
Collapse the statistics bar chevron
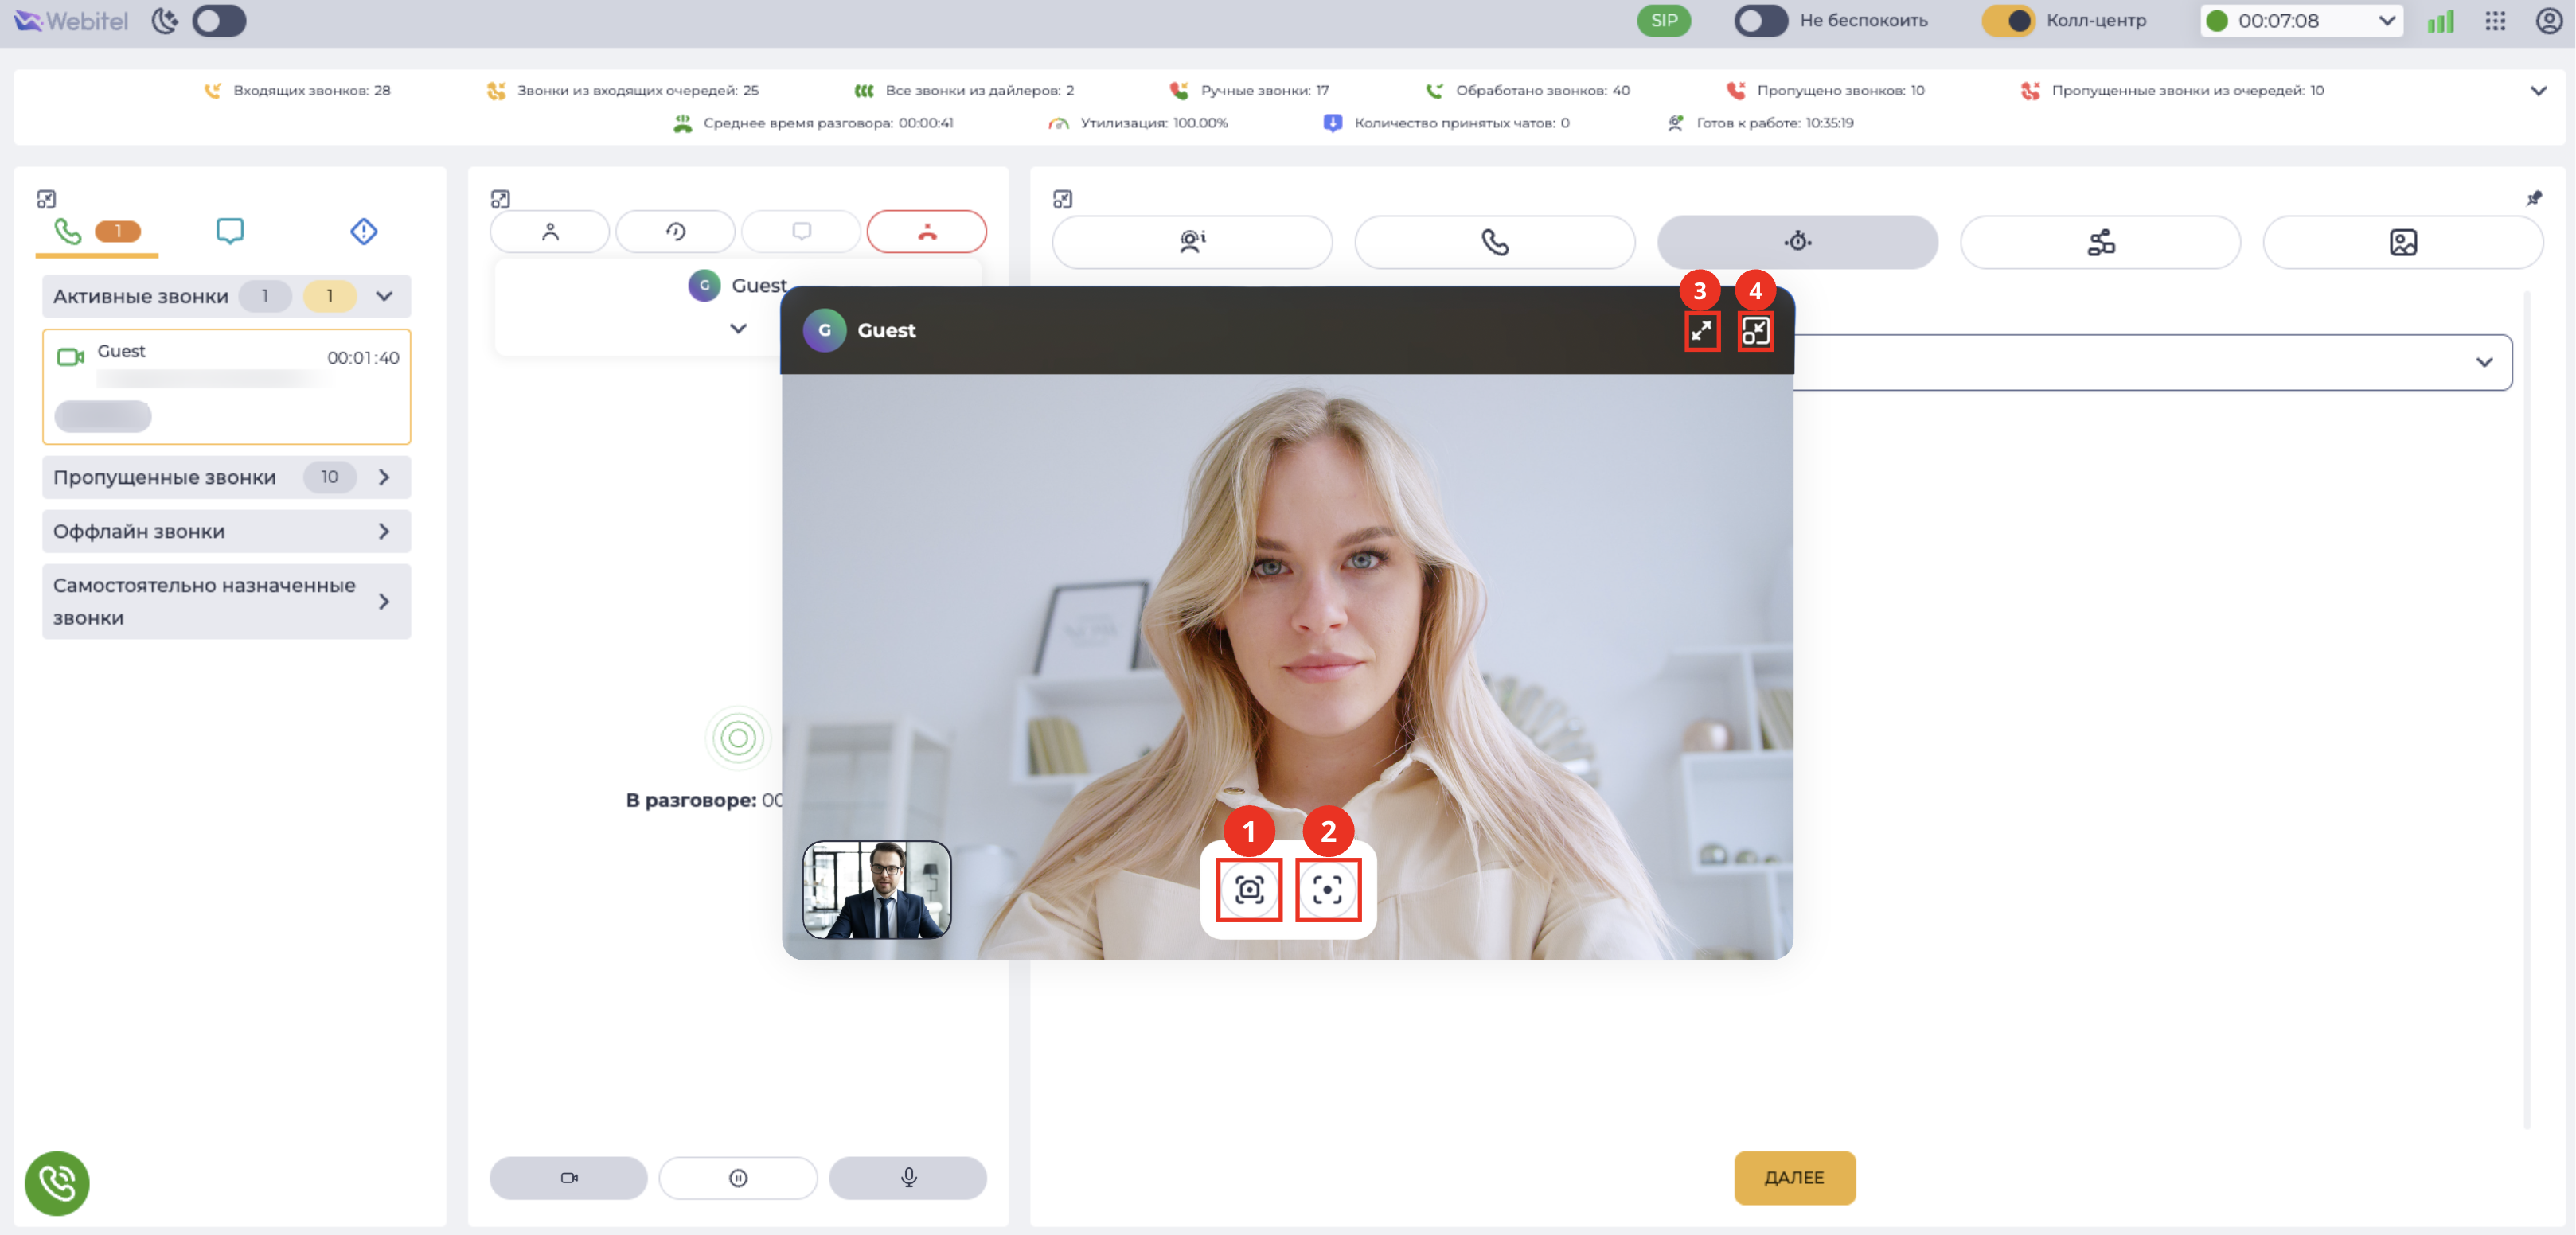2538,91
